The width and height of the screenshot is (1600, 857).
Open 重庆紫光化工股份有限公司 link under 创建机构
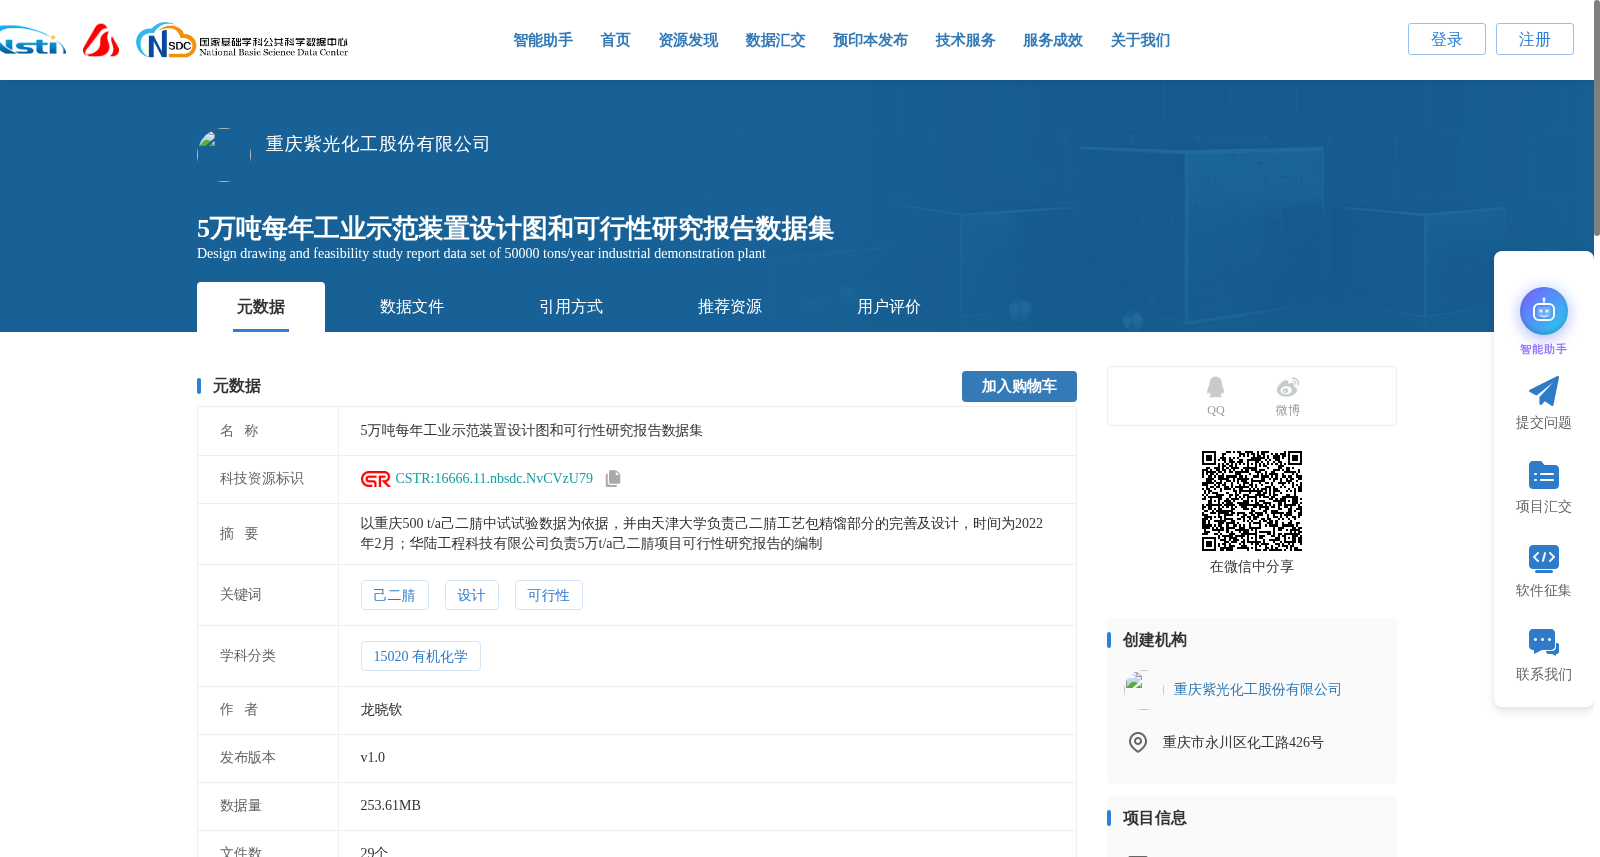1257,690
